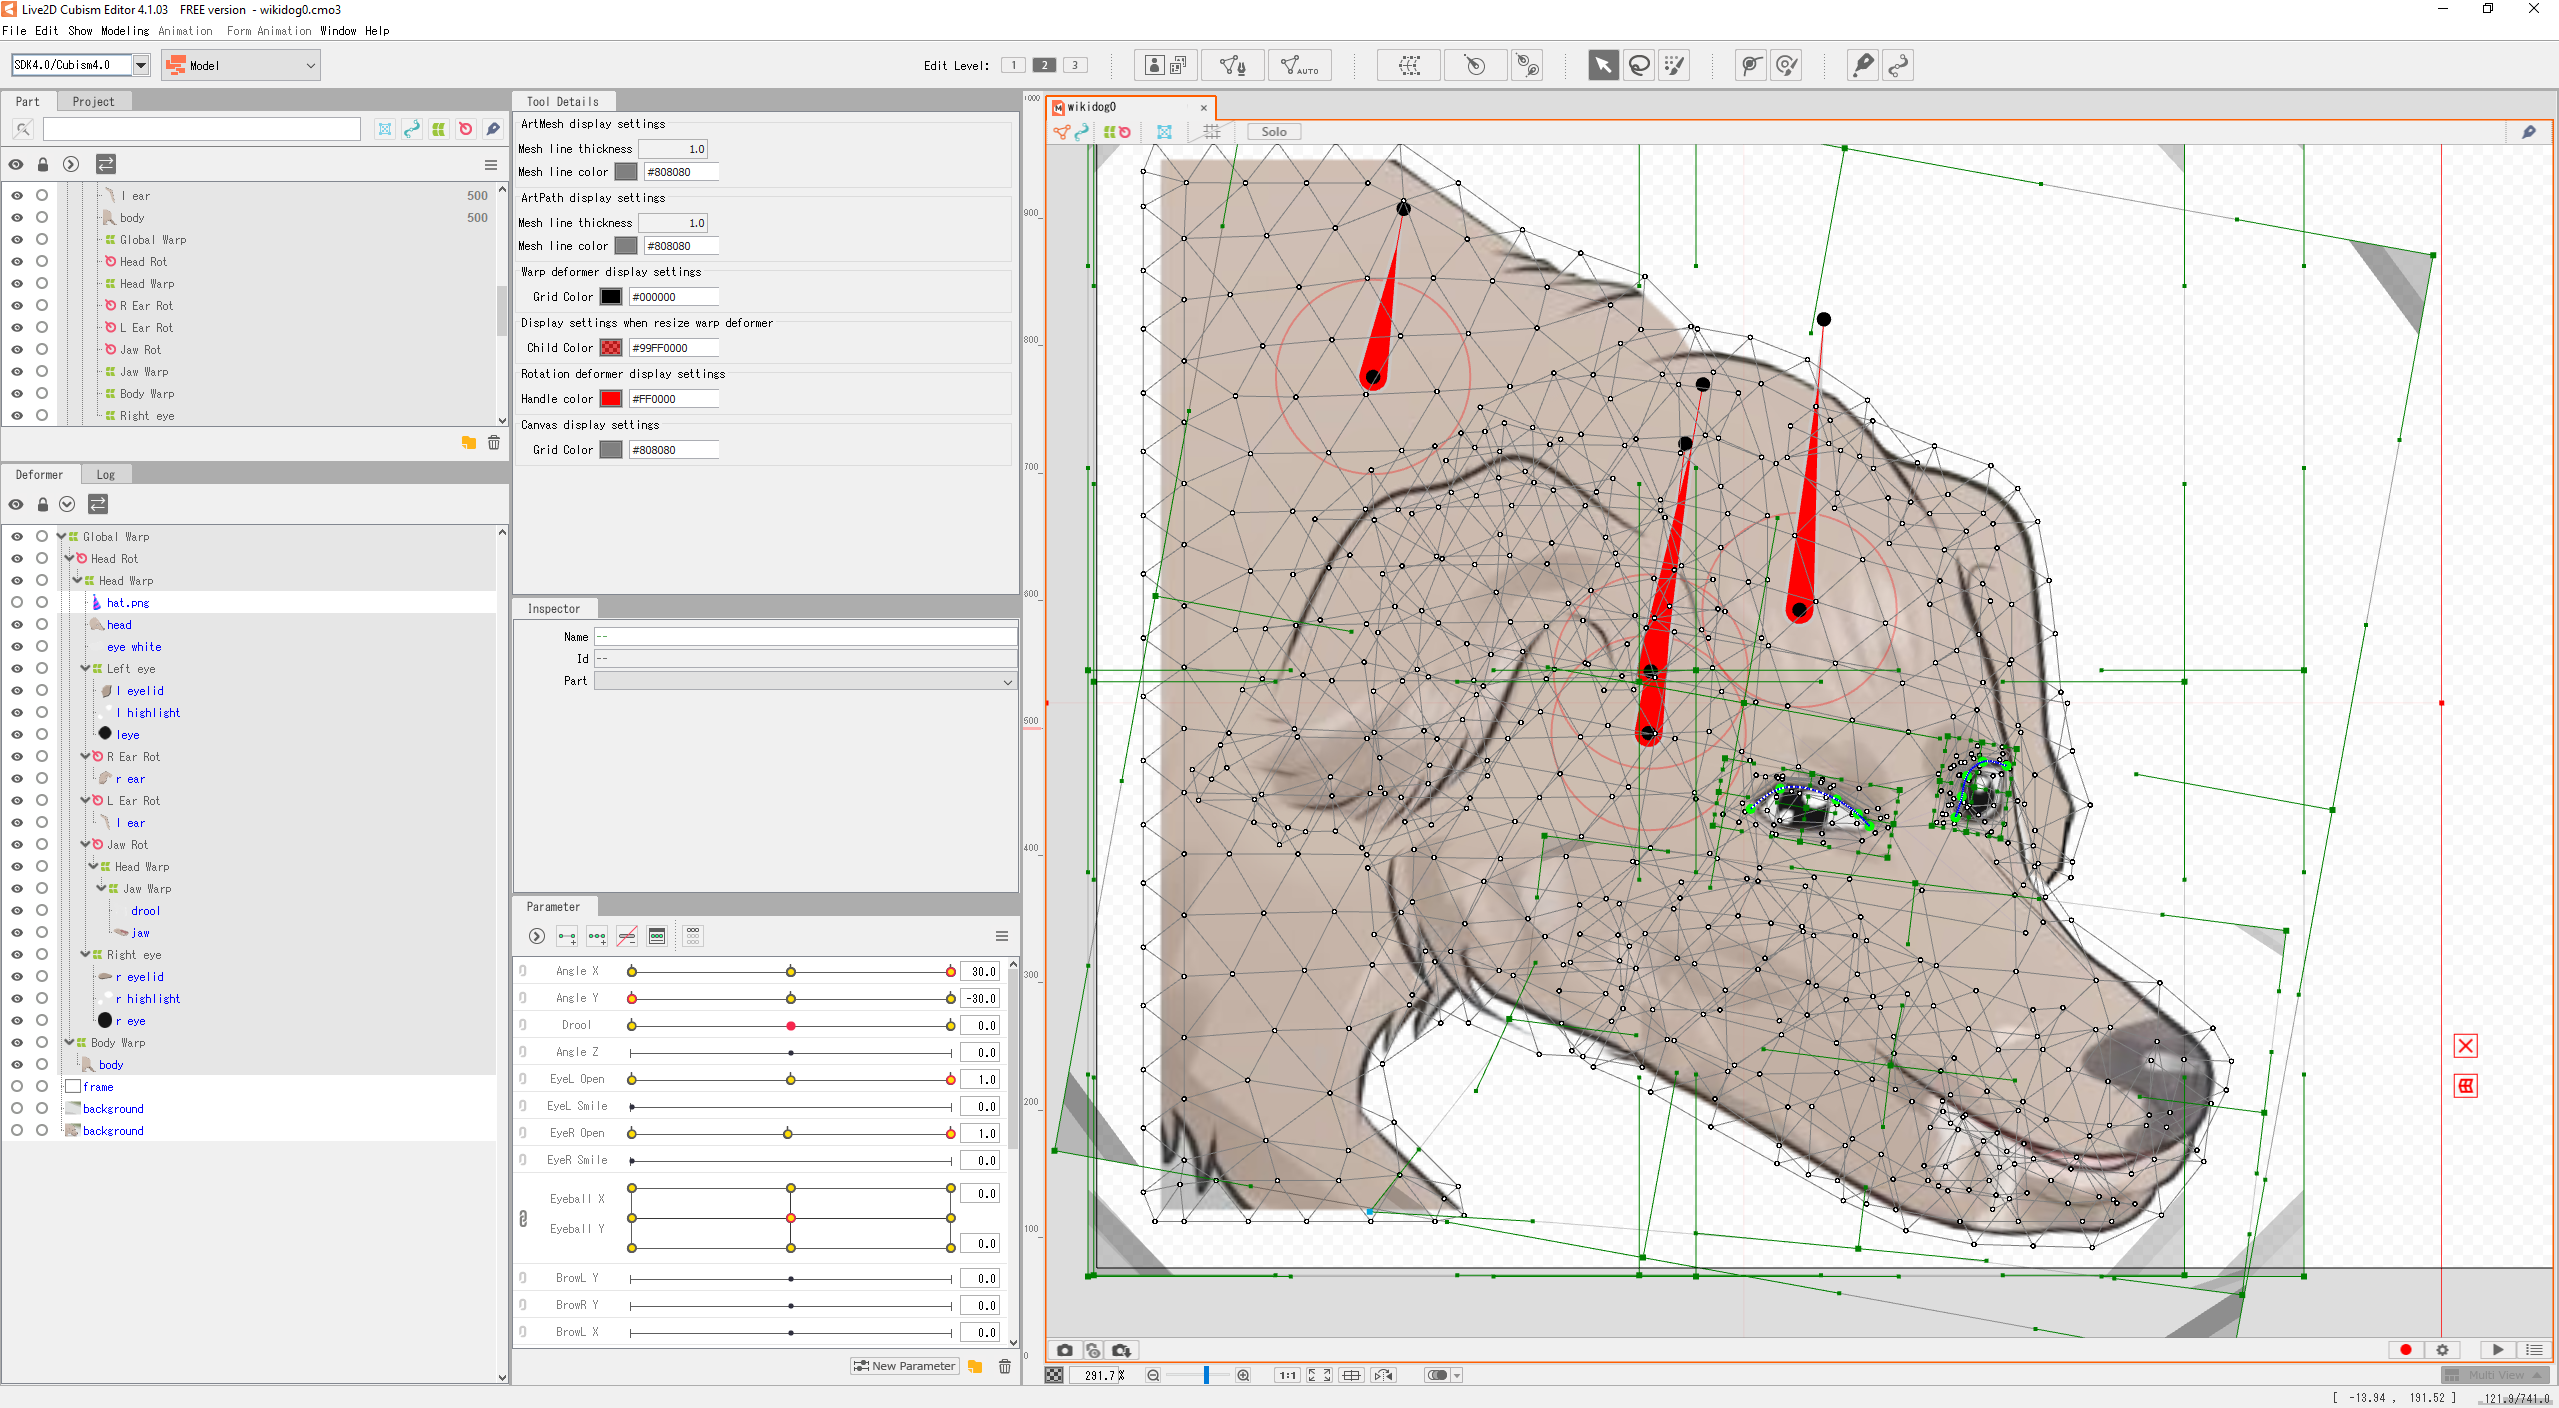
Task: Select jaw item in tree
Action: click(140, 933)
